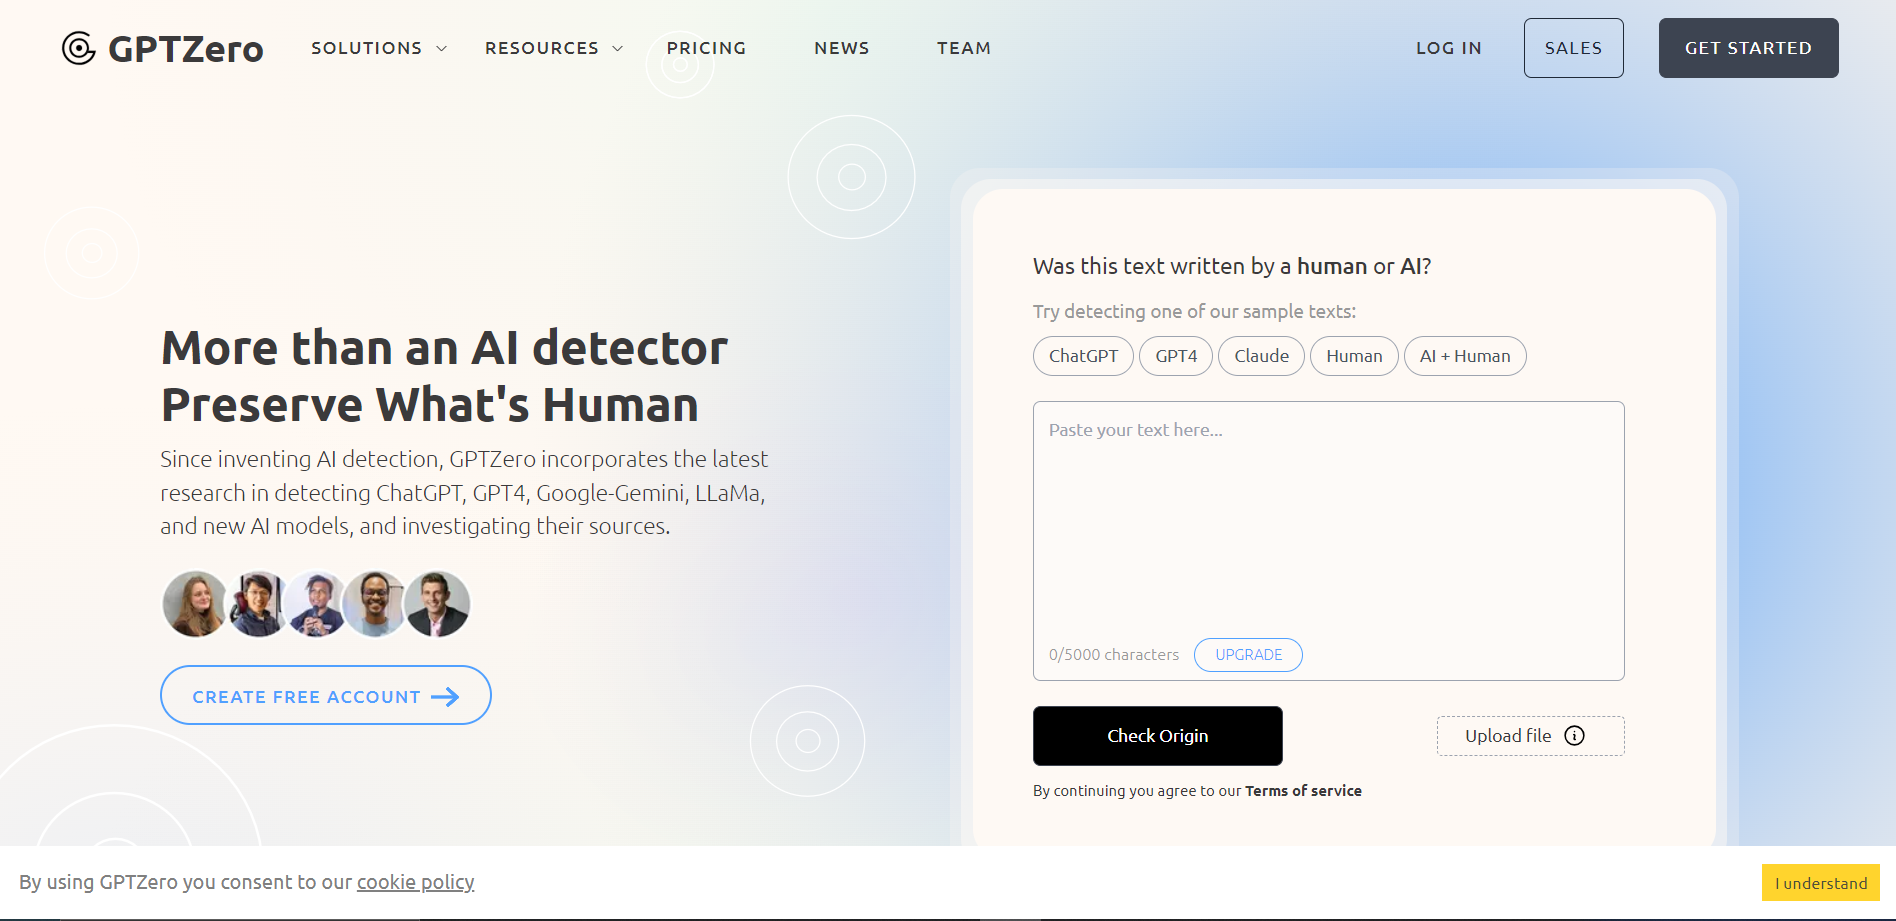Click the GET STARTED button
1896x921 pixels.
[1748, 47]
